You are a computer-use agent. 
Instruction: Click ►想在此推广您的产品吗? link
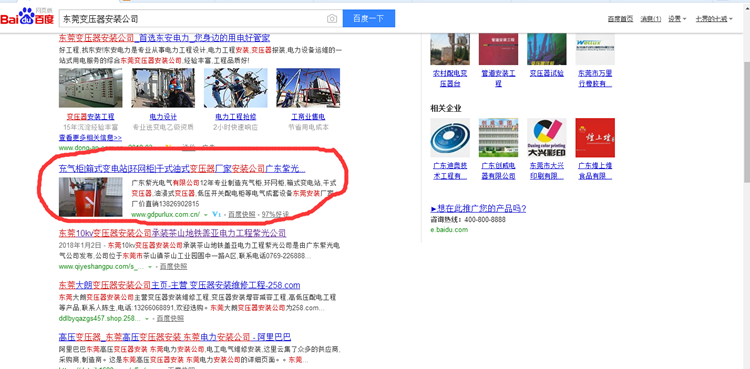(x=478, y=209)
